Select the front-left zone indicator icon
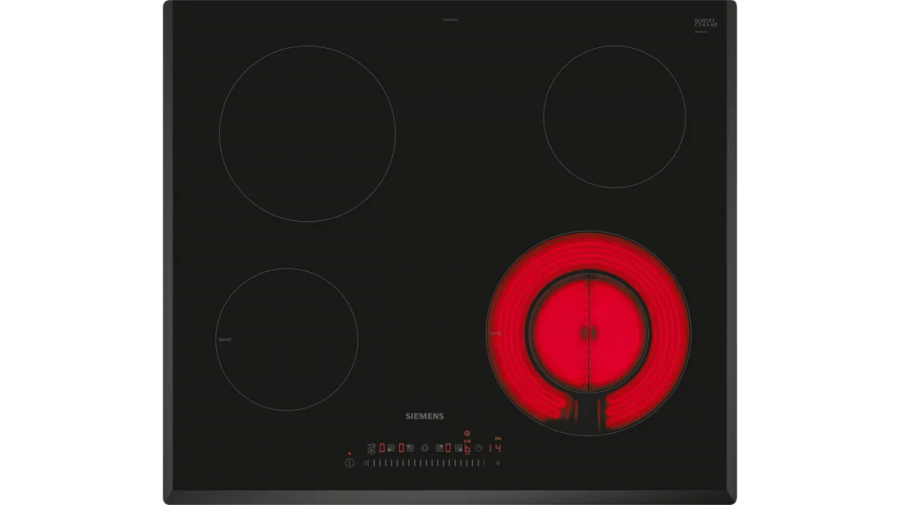Image resolution: width=900 pixels, height=505 pixels. (391, 448)
